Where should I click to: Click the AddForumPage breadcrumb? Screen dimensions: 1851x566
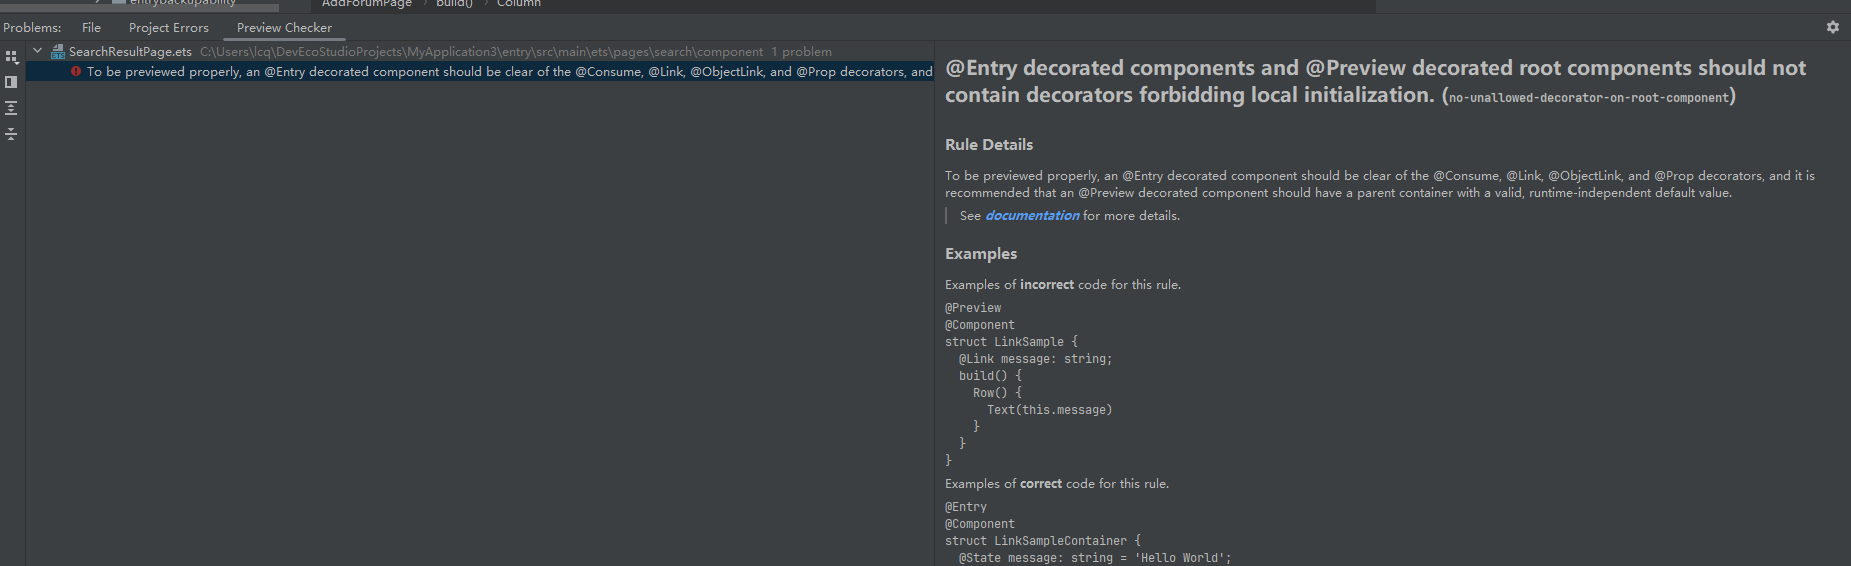366,4
